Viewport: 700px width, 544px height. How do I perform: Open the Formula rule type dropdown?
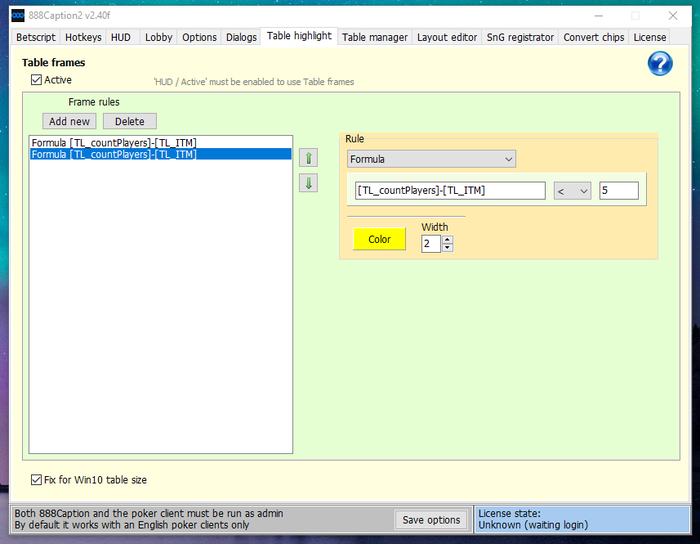(x=431, y=159)
